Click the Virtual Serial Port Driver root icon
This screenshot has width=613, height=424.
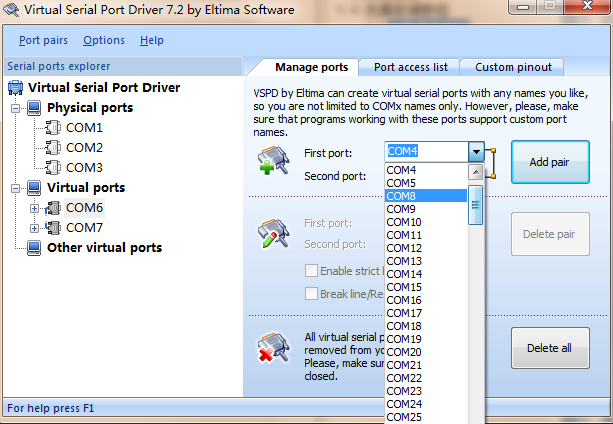(15, 88)
